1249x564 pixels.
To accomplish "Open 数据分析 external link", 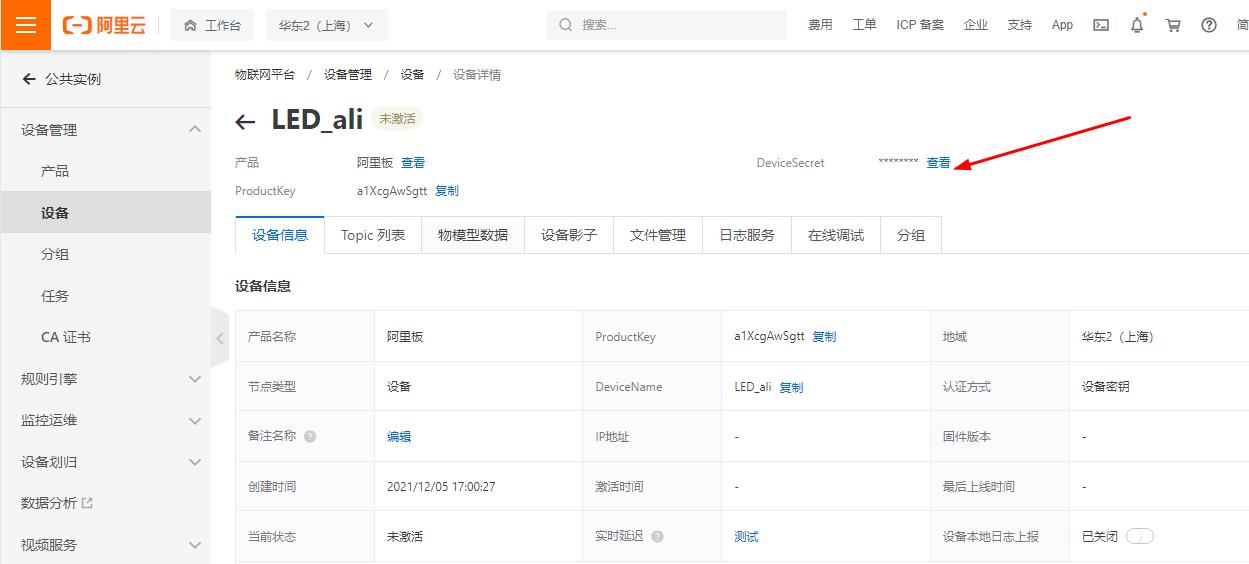I will coord(57,503).
